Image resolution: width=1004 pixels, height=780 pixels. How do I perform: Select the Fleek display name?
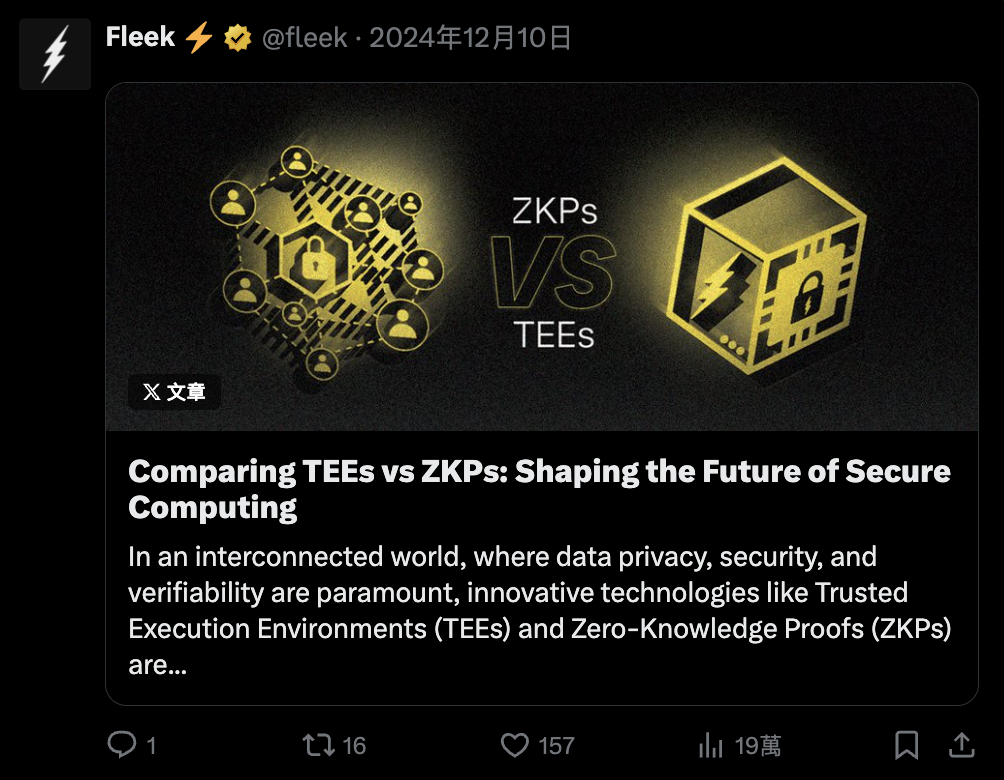(140, 36)
